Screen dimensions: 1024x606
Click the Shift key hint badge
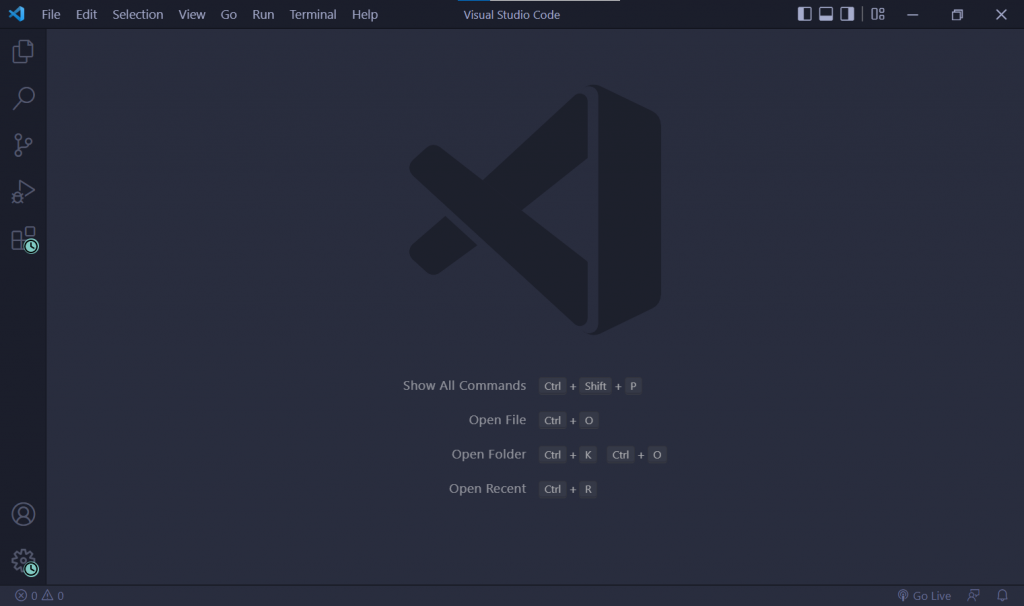595,386
